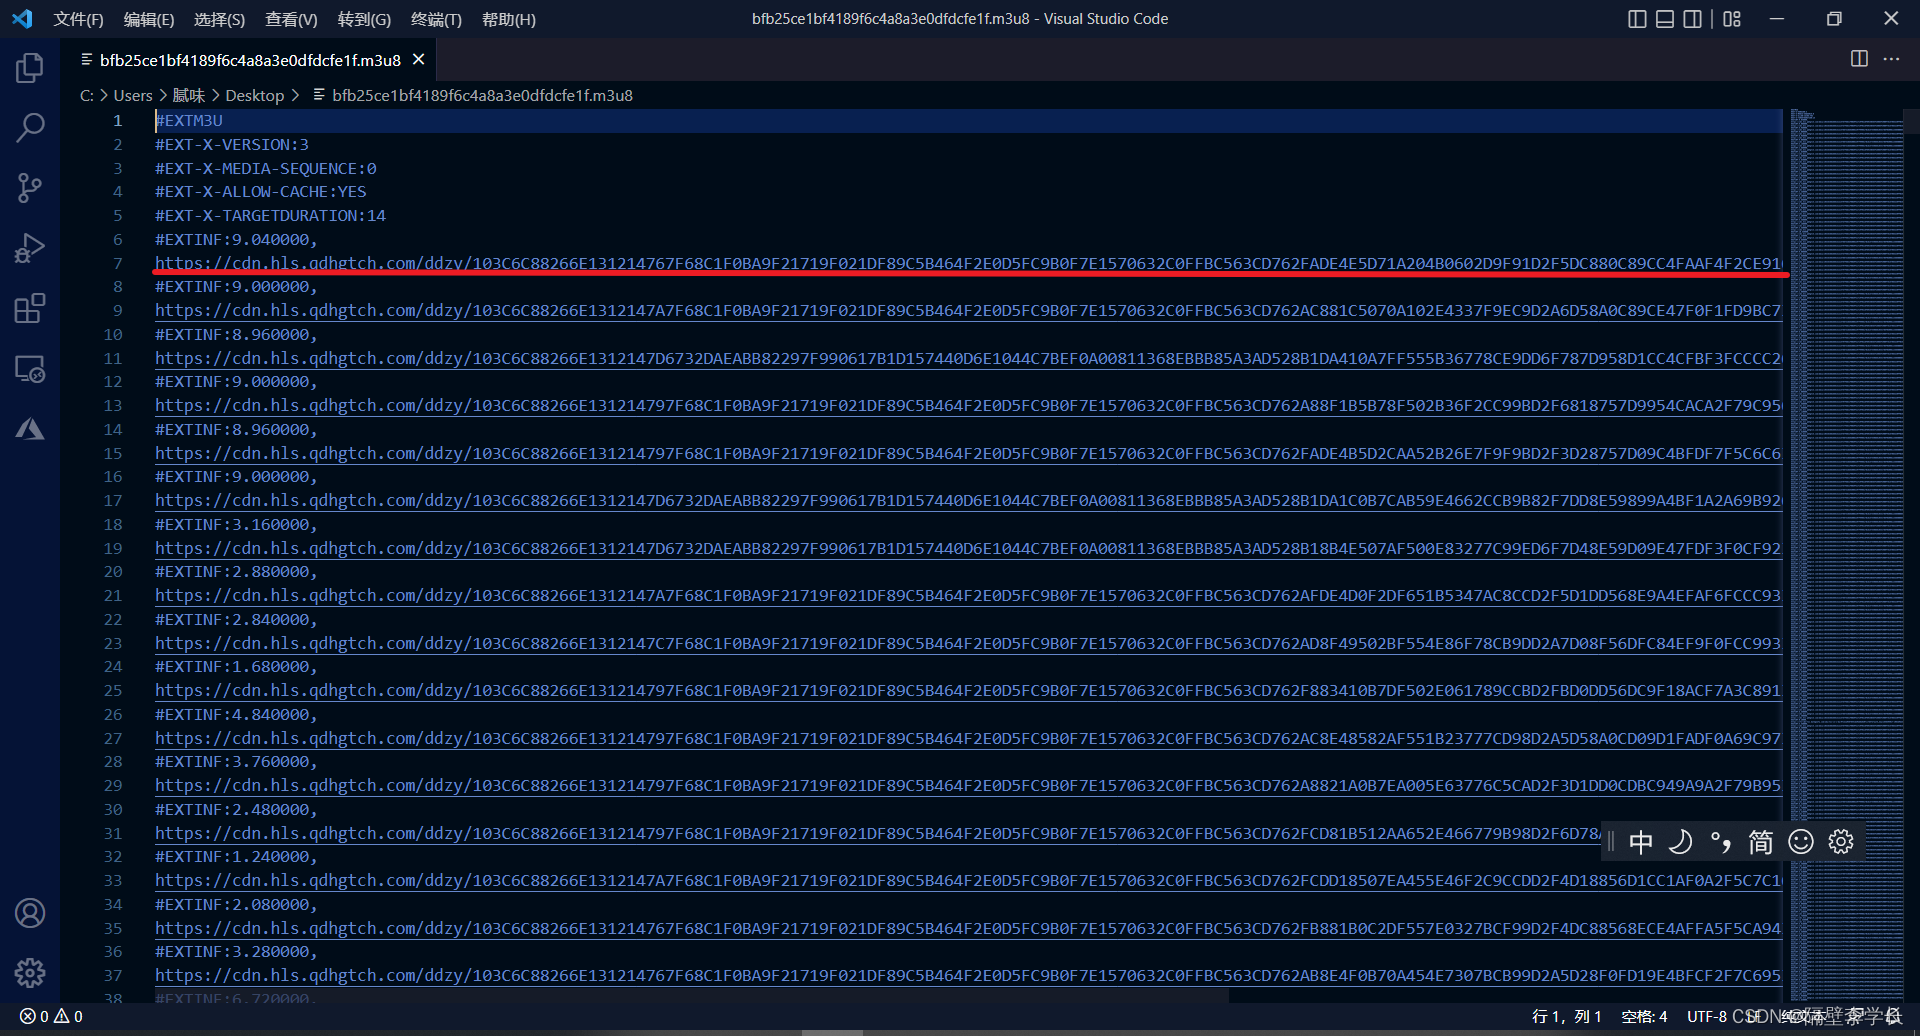Expand the C: breadcrumb segment
This screenshot has height=1036, width=1920.
[87, 95]
